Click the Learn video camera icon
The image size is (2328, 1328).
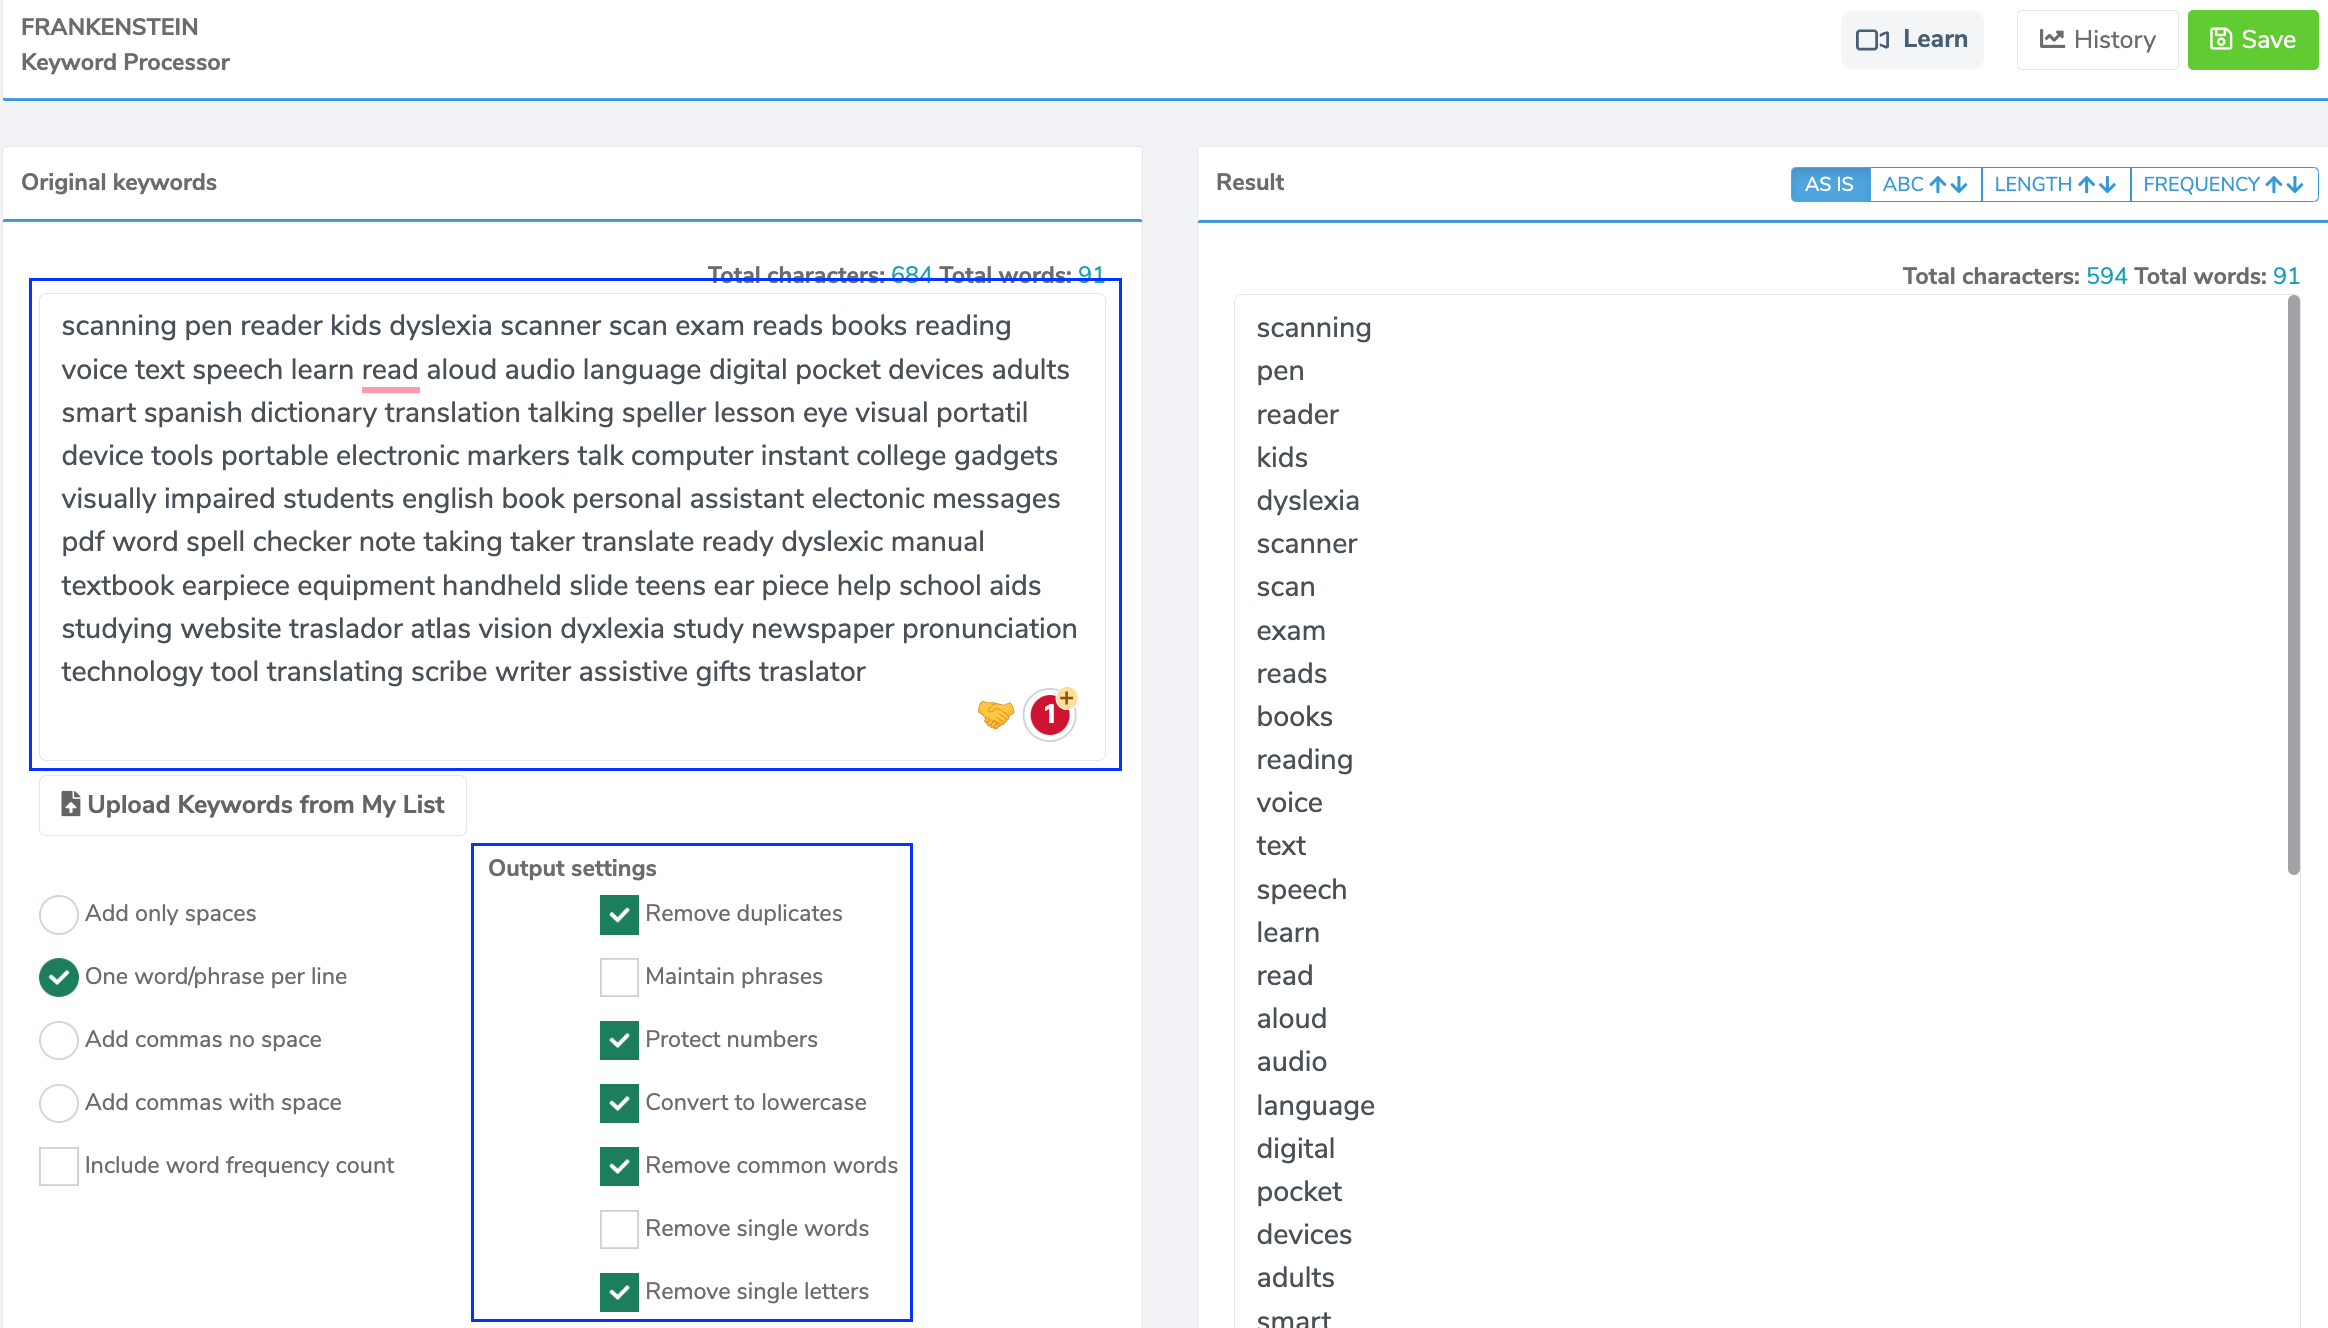(1872, 40)
